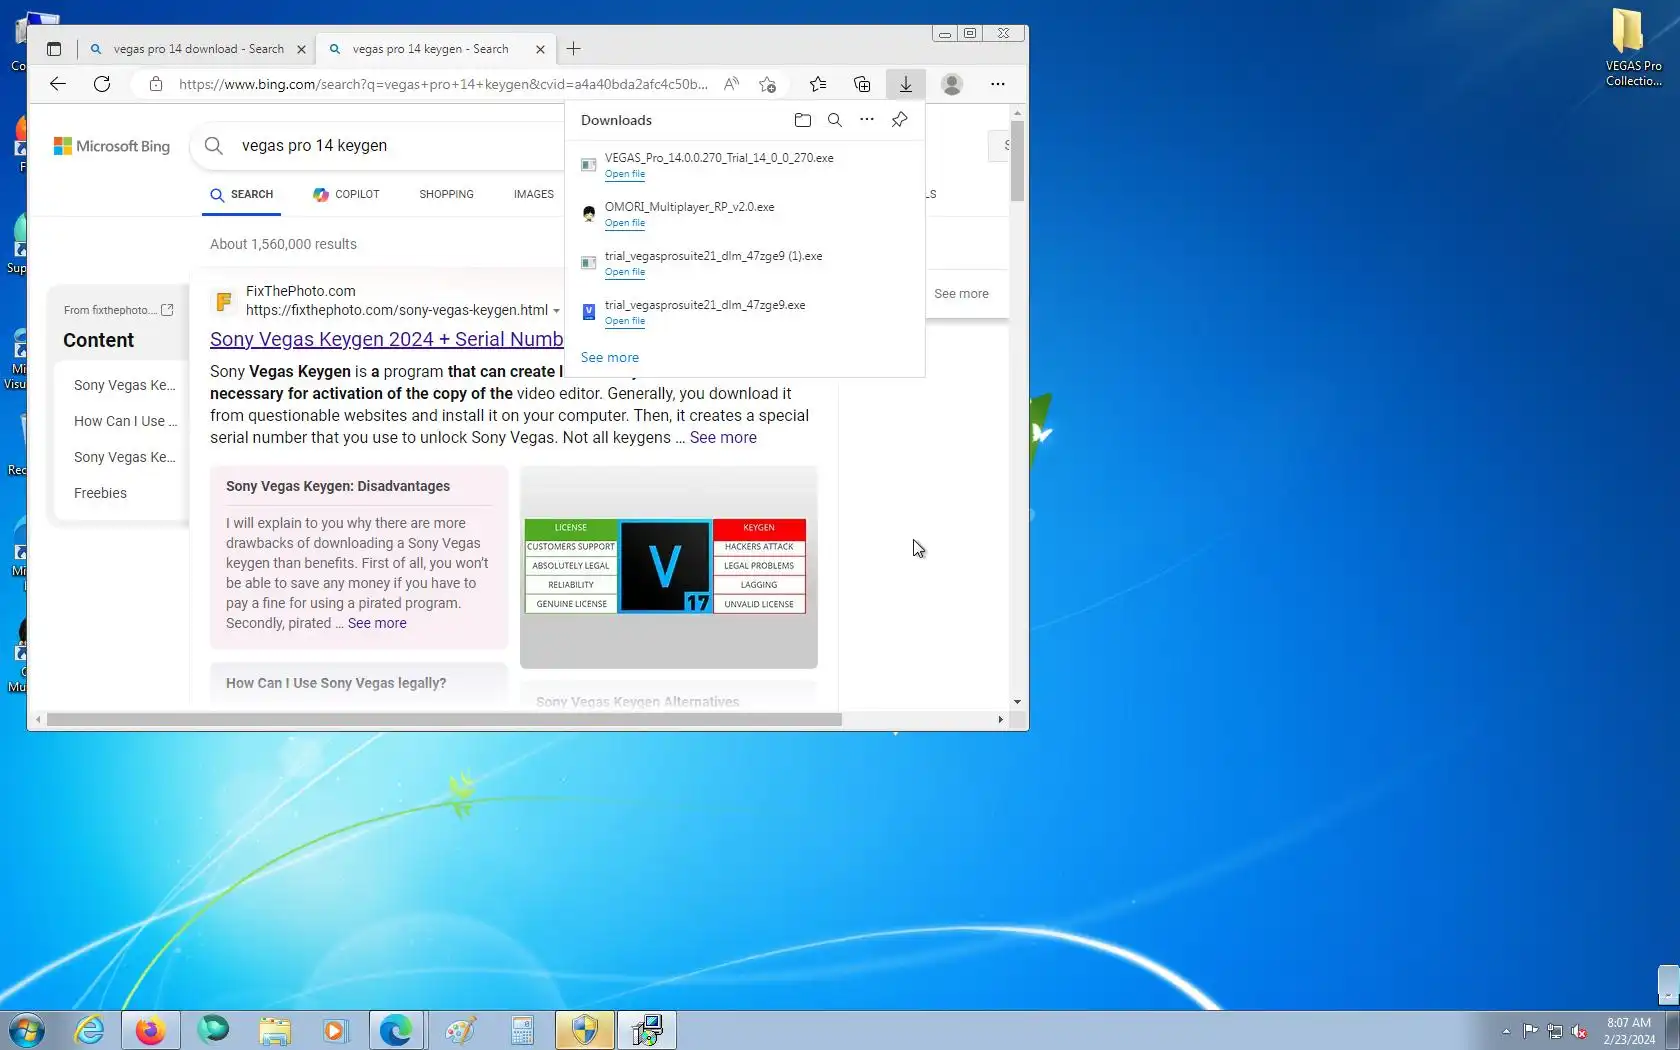Switch to the COPILOT tab
The image size is (1680, 1050).
point(346,195)
